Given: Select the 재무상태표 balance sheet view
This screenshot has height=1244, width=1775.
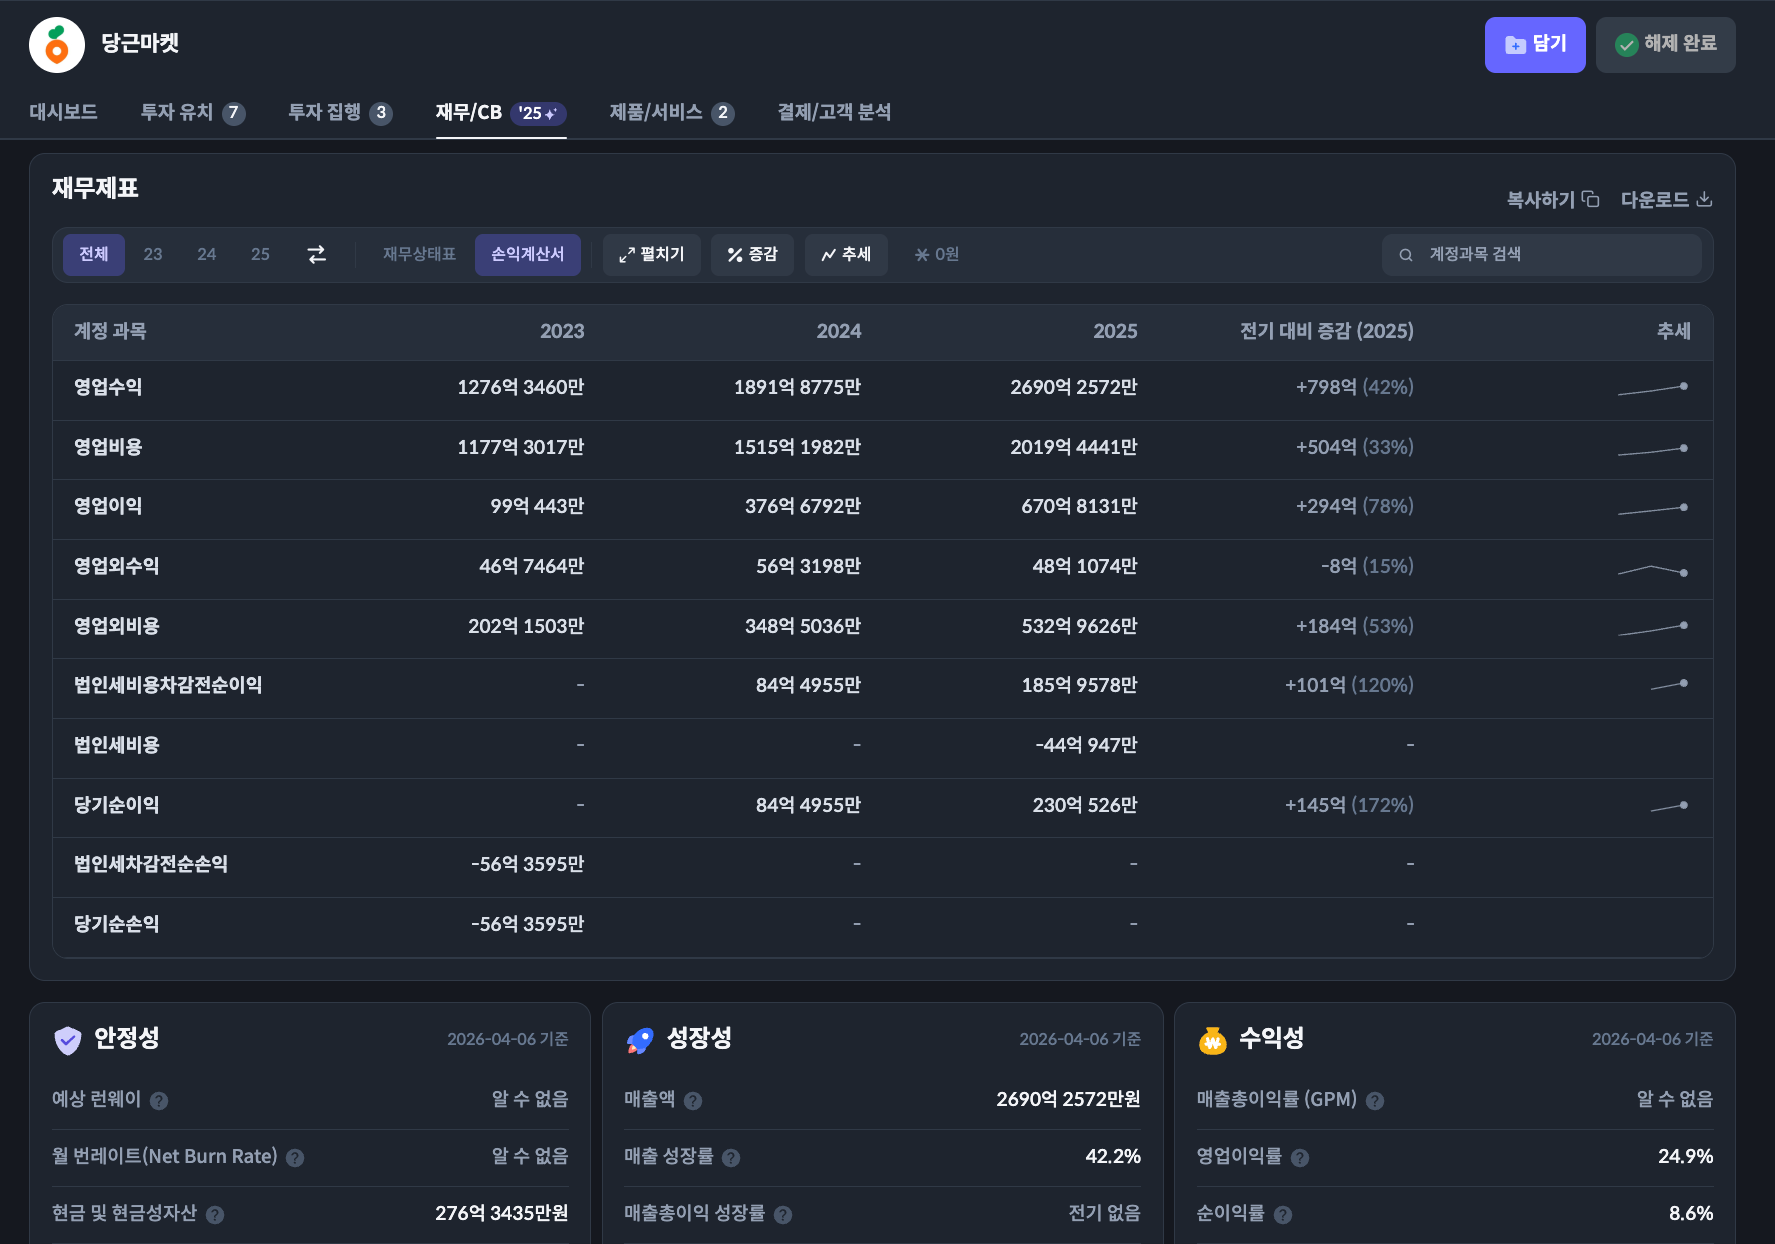Looking at the screenshot, I should point(419,255).
